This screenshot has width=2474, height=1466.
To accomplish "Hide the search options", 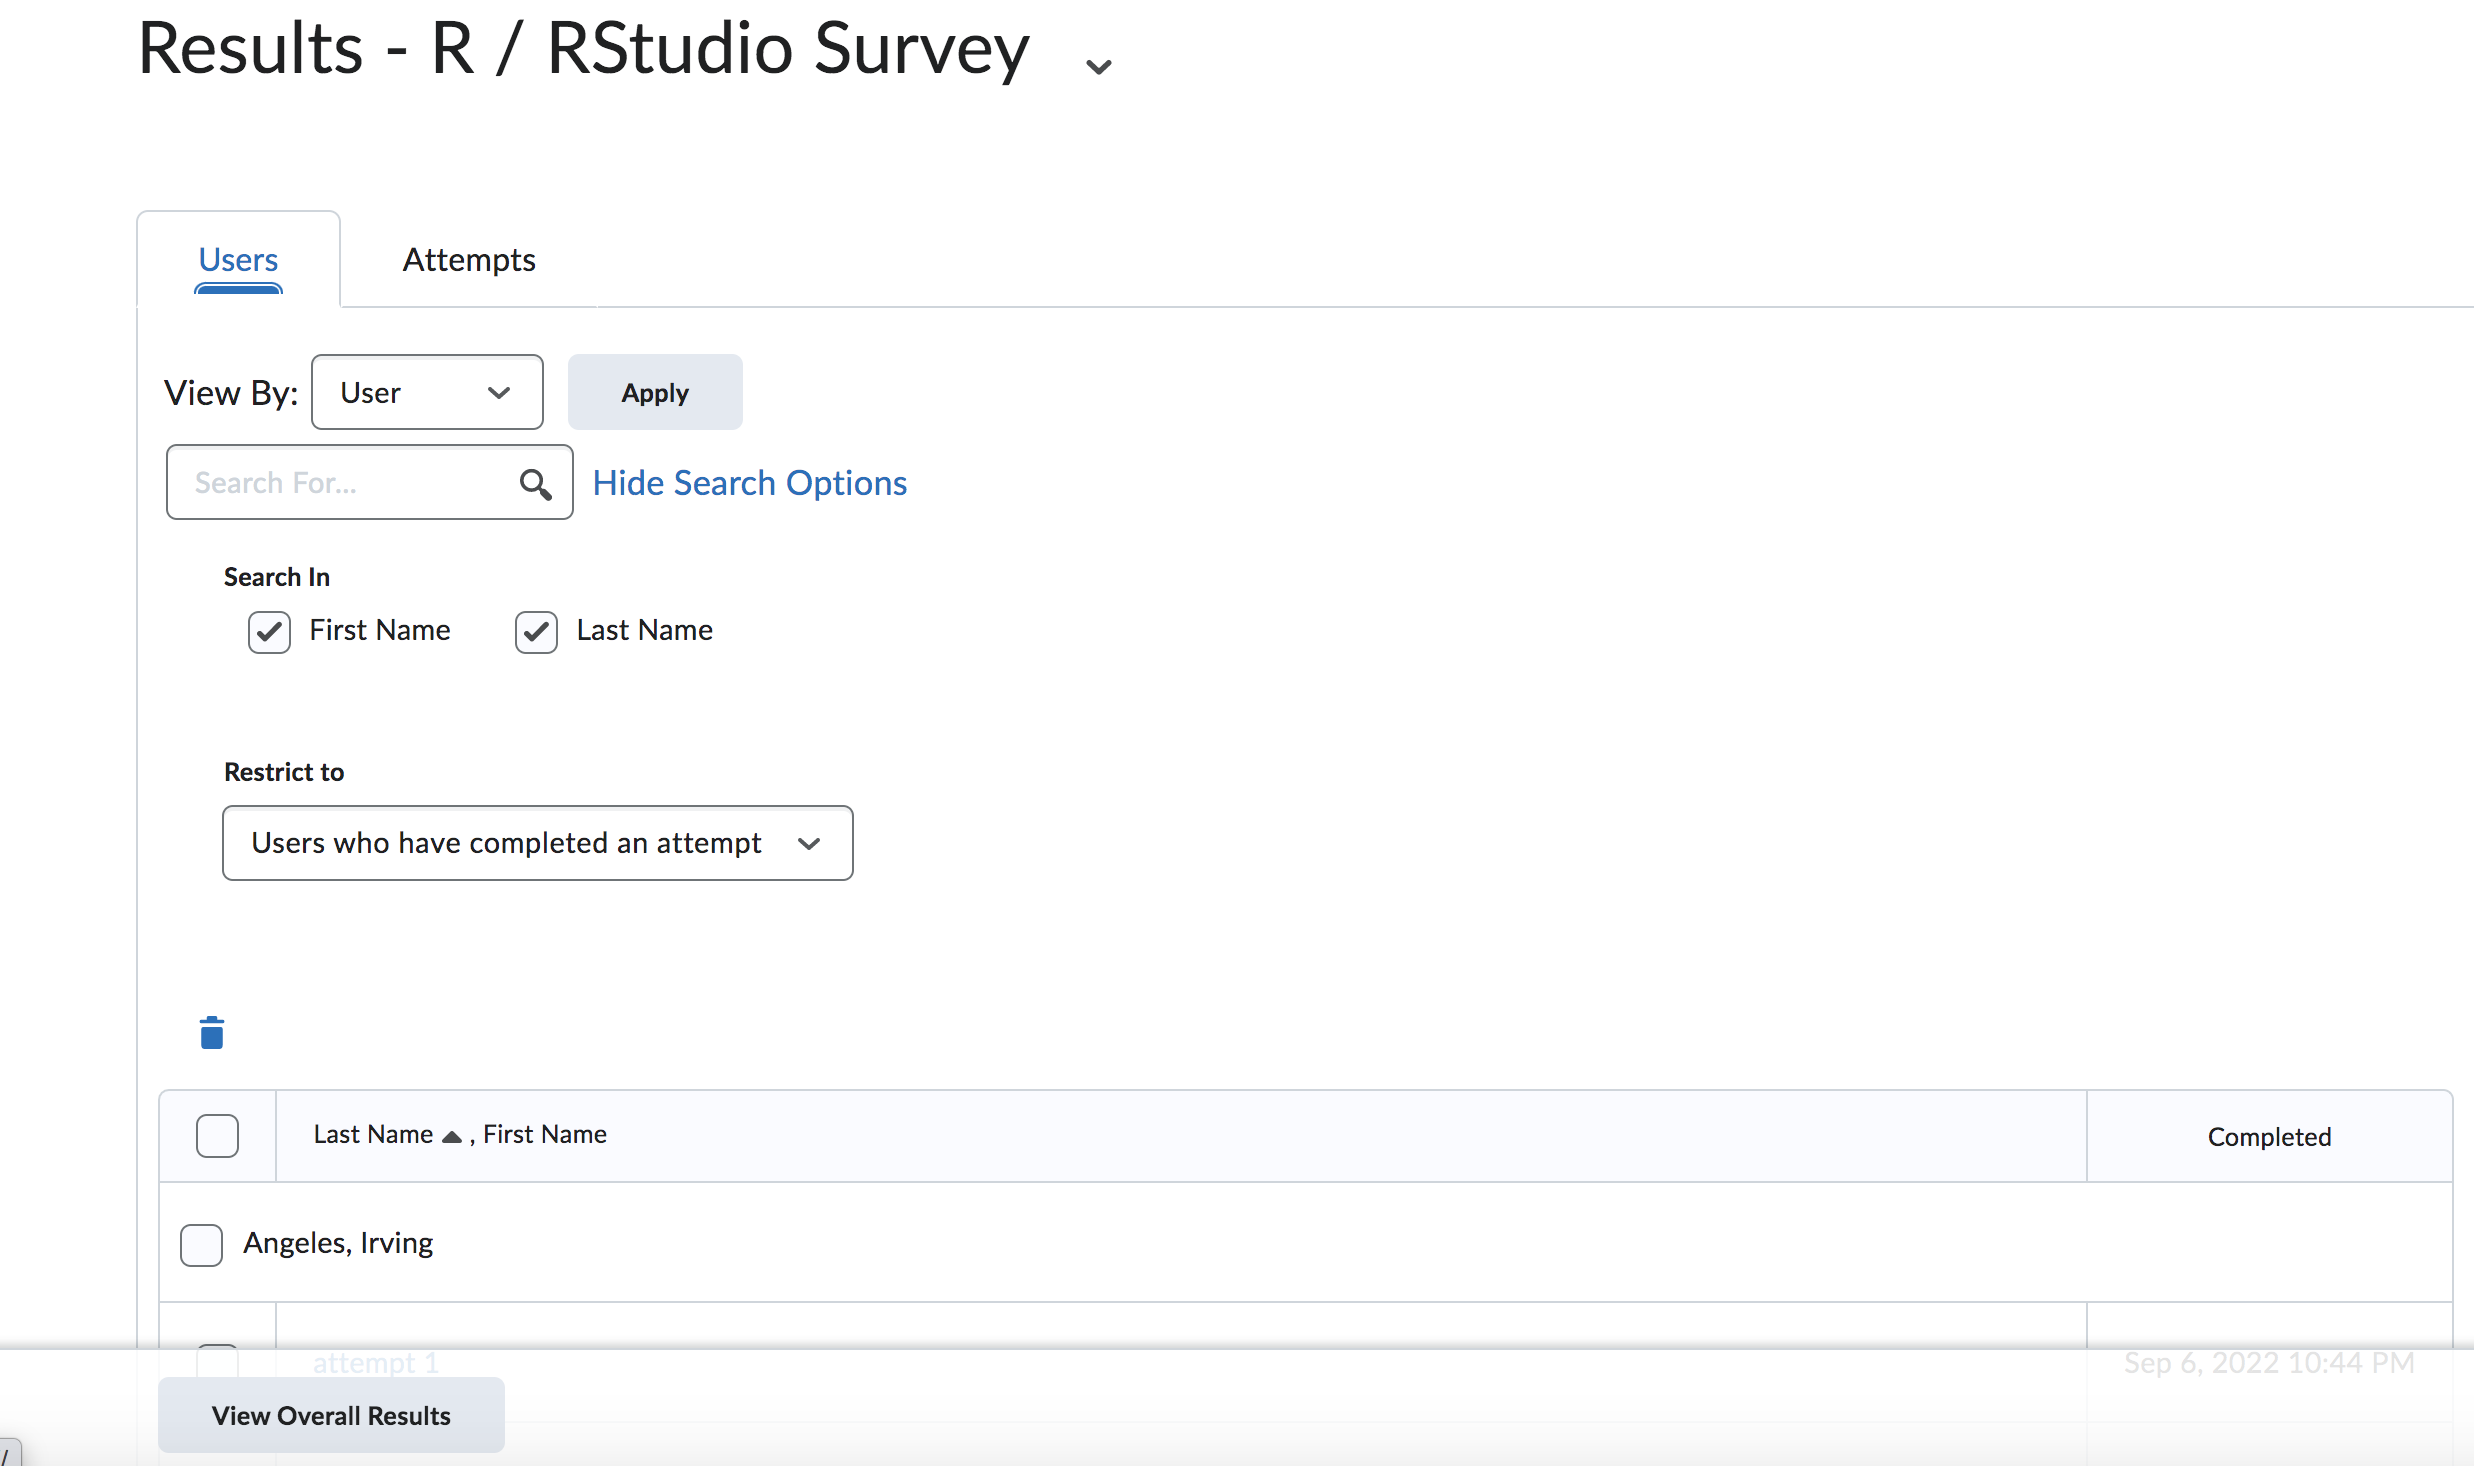I will click(x=749, y=483).
